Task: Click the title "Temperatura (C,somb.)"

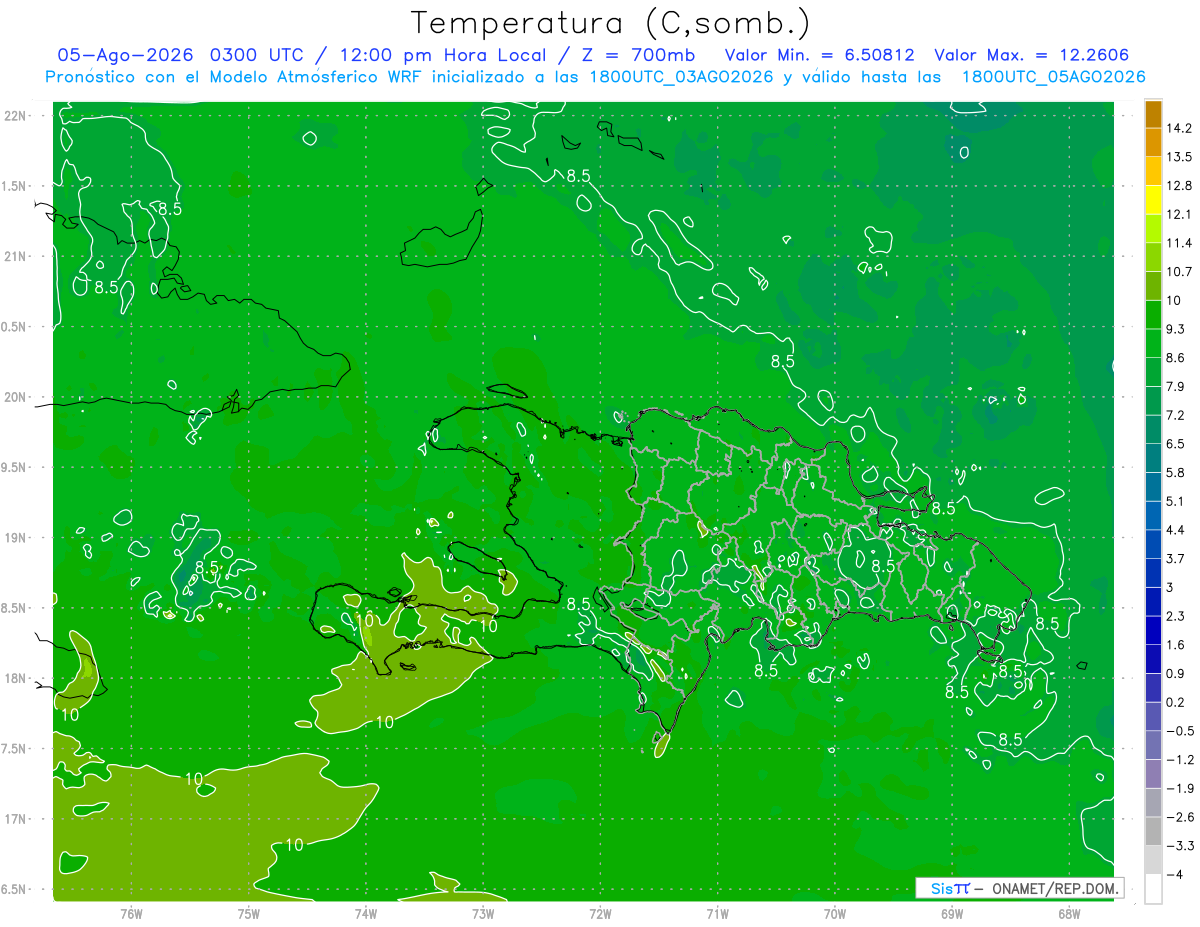Action: [611, 23]
